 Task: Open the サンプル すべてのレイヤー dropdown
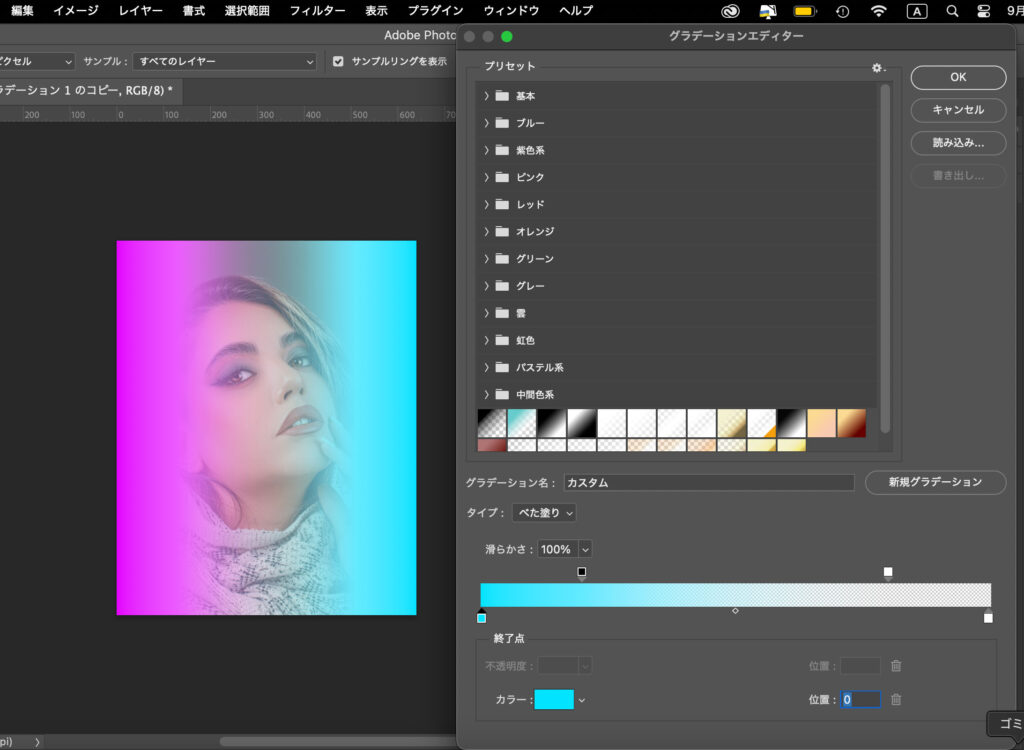pos(225,61)
